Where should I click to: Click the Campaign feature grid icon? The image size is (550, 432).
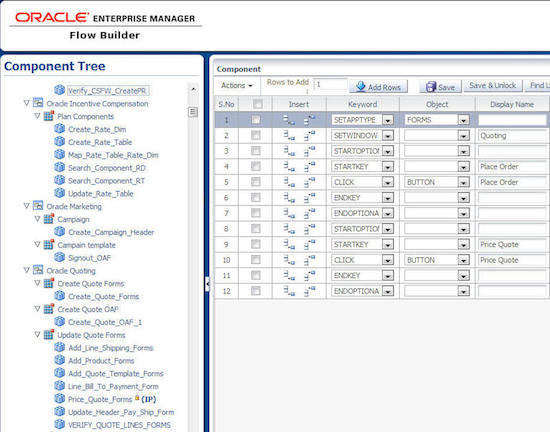(49, 219)
